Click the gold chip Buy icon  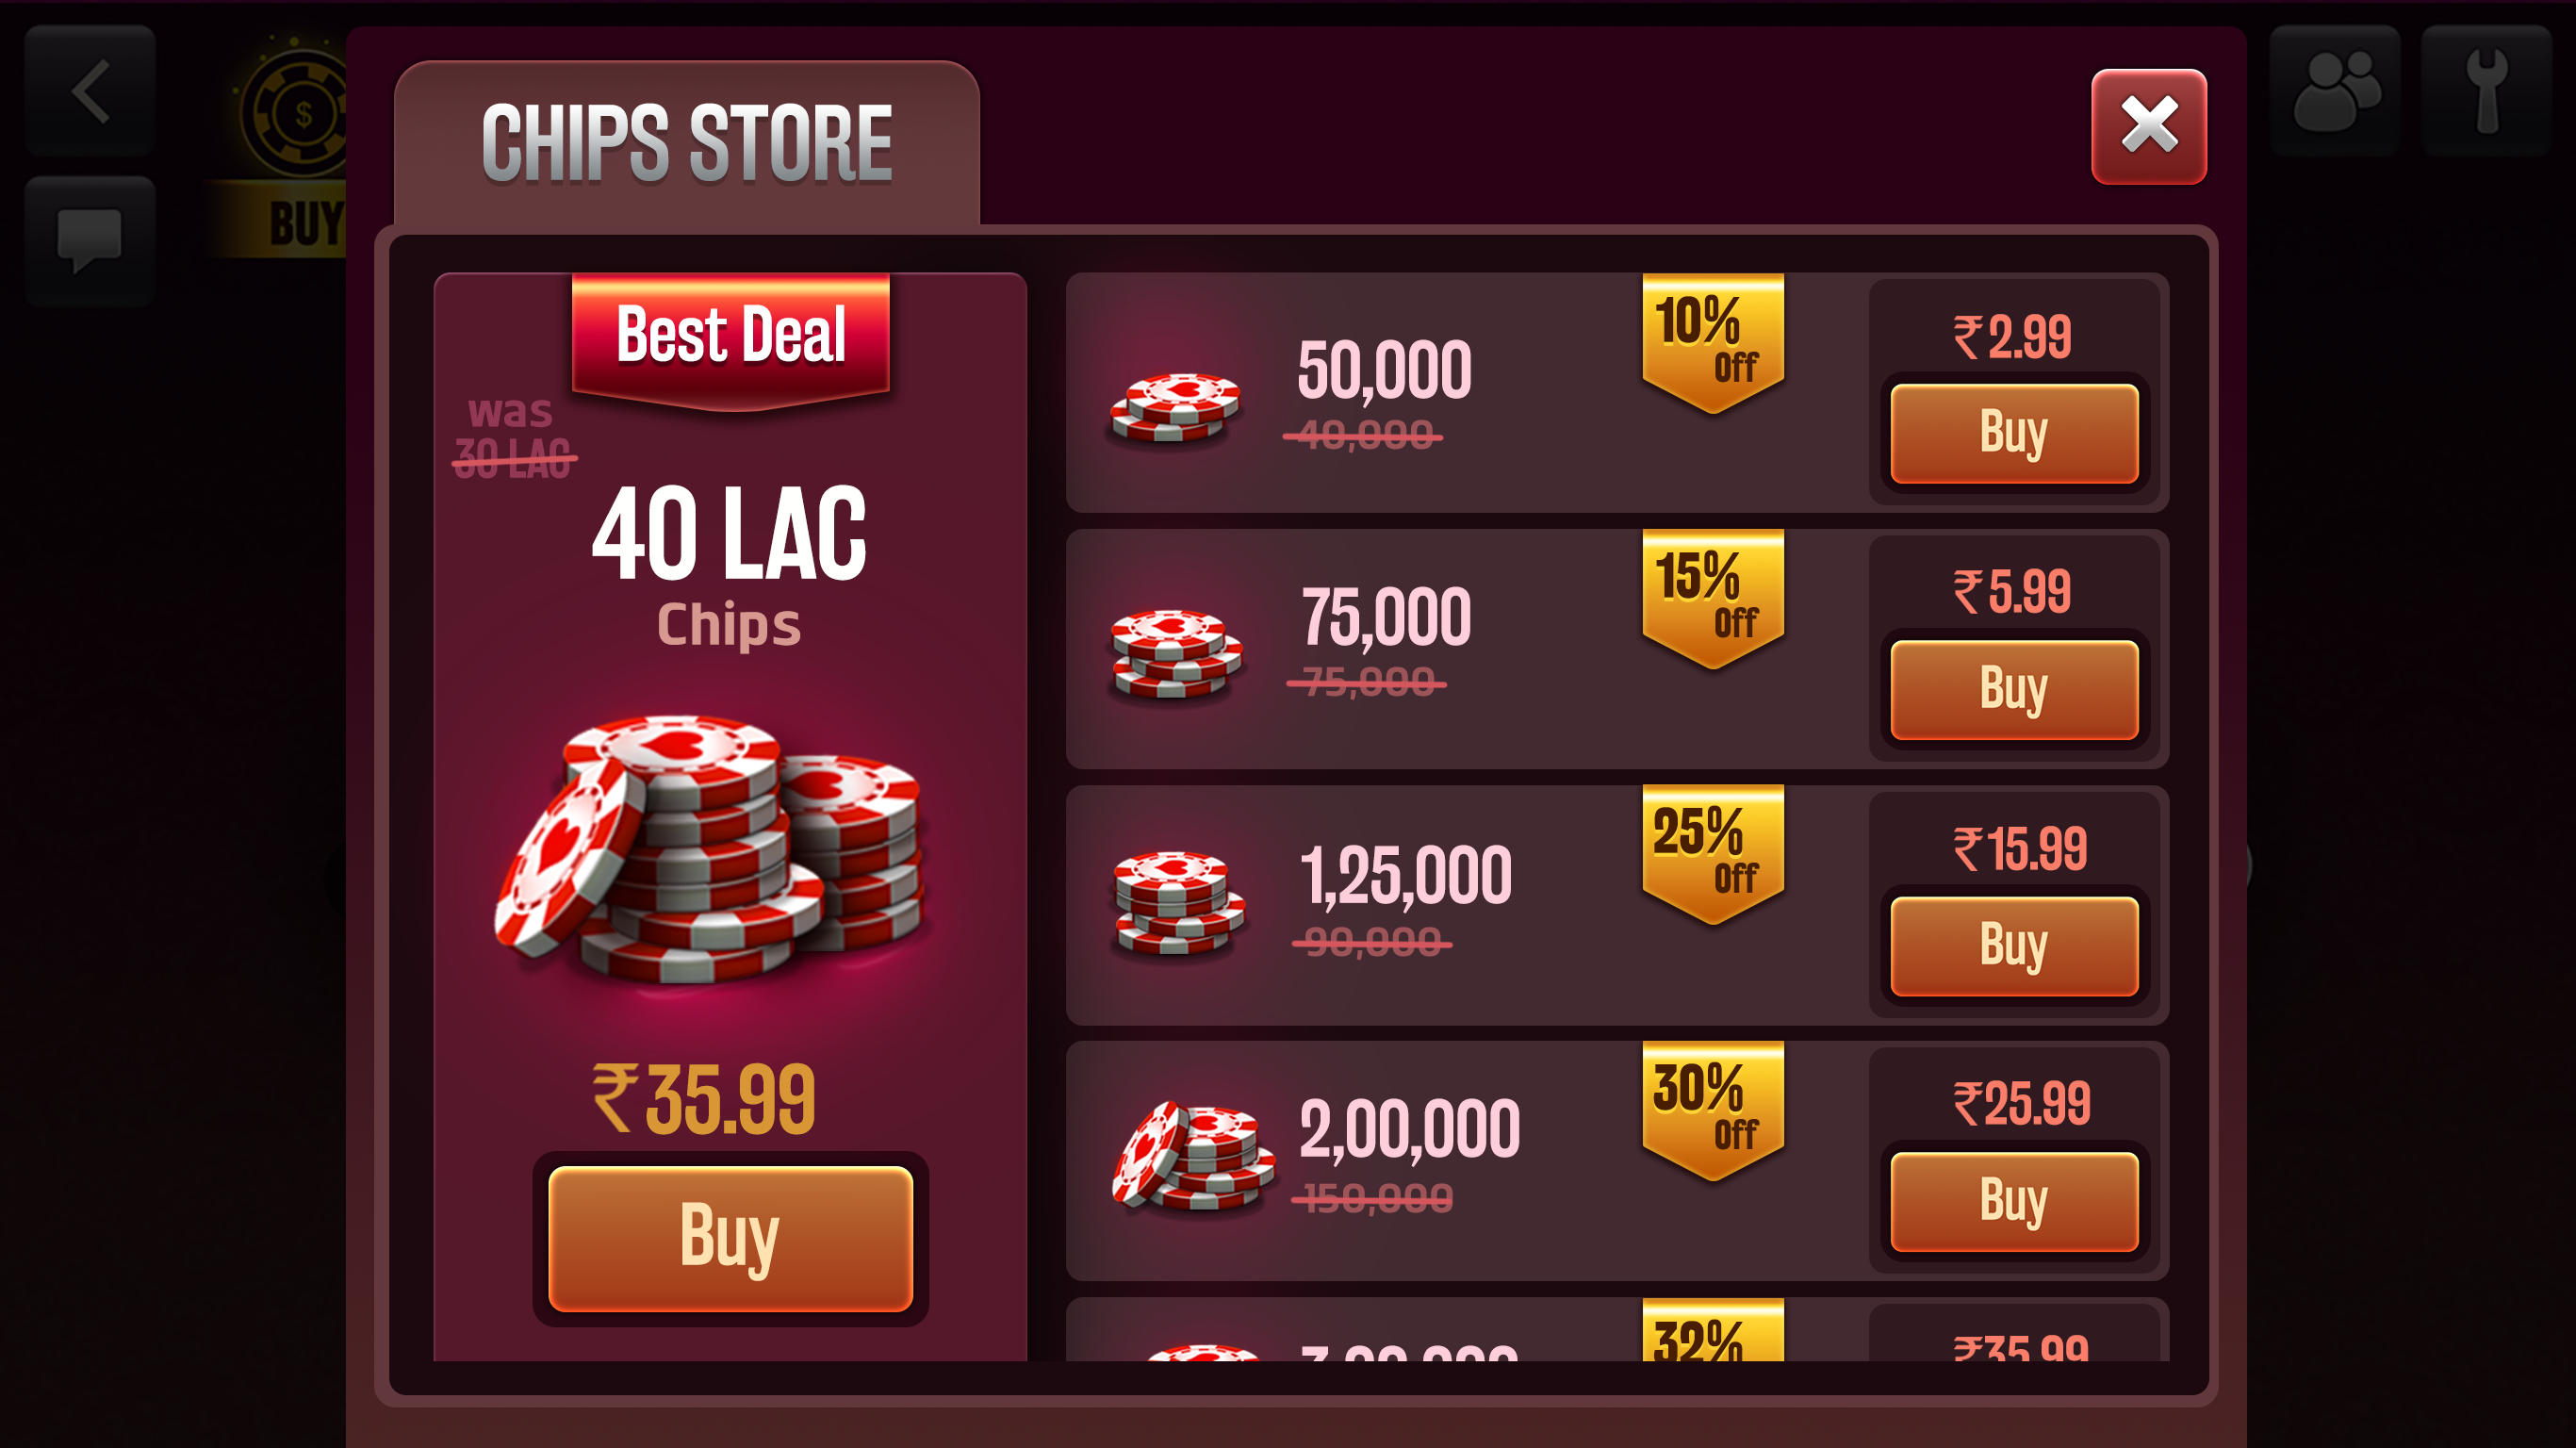coord(285,145)
